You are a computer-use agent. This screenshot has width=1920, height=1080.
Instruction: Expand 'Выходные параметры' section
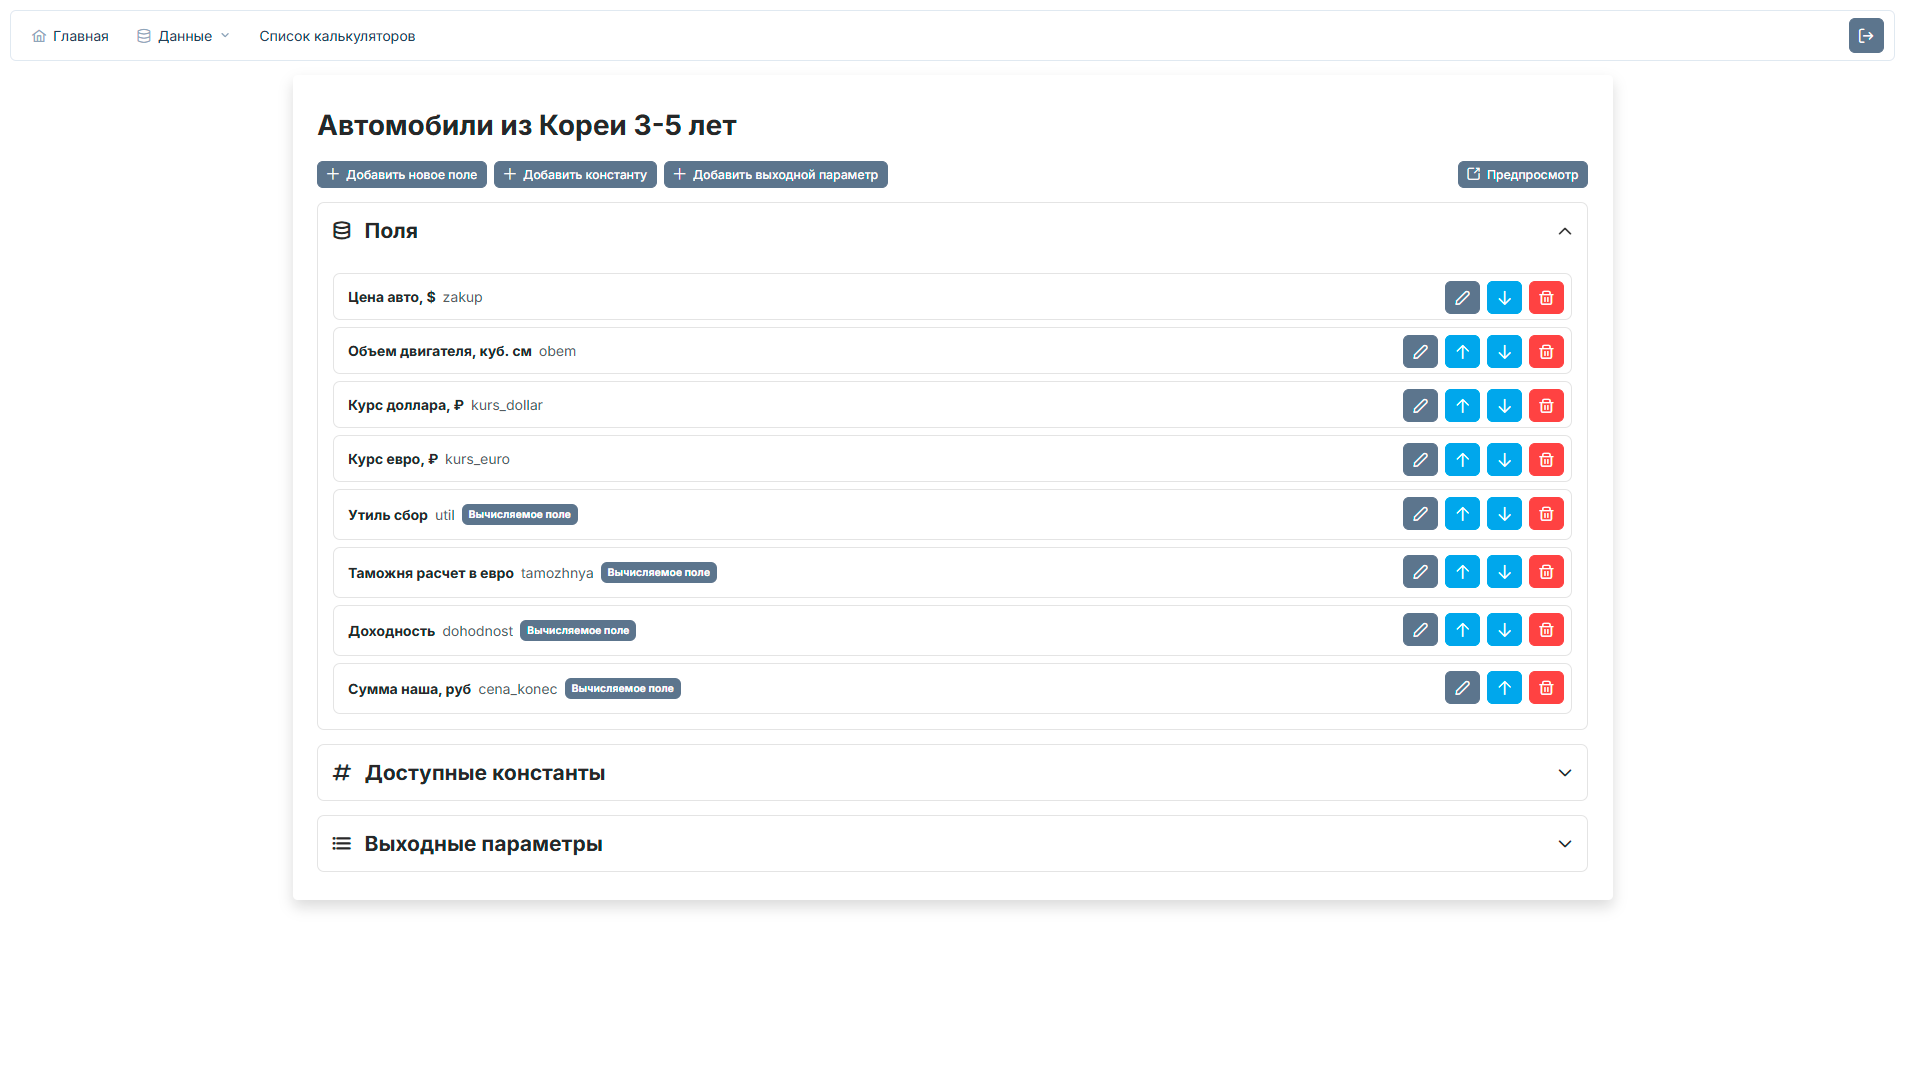pyautogui.click(x=1565, y=844)
